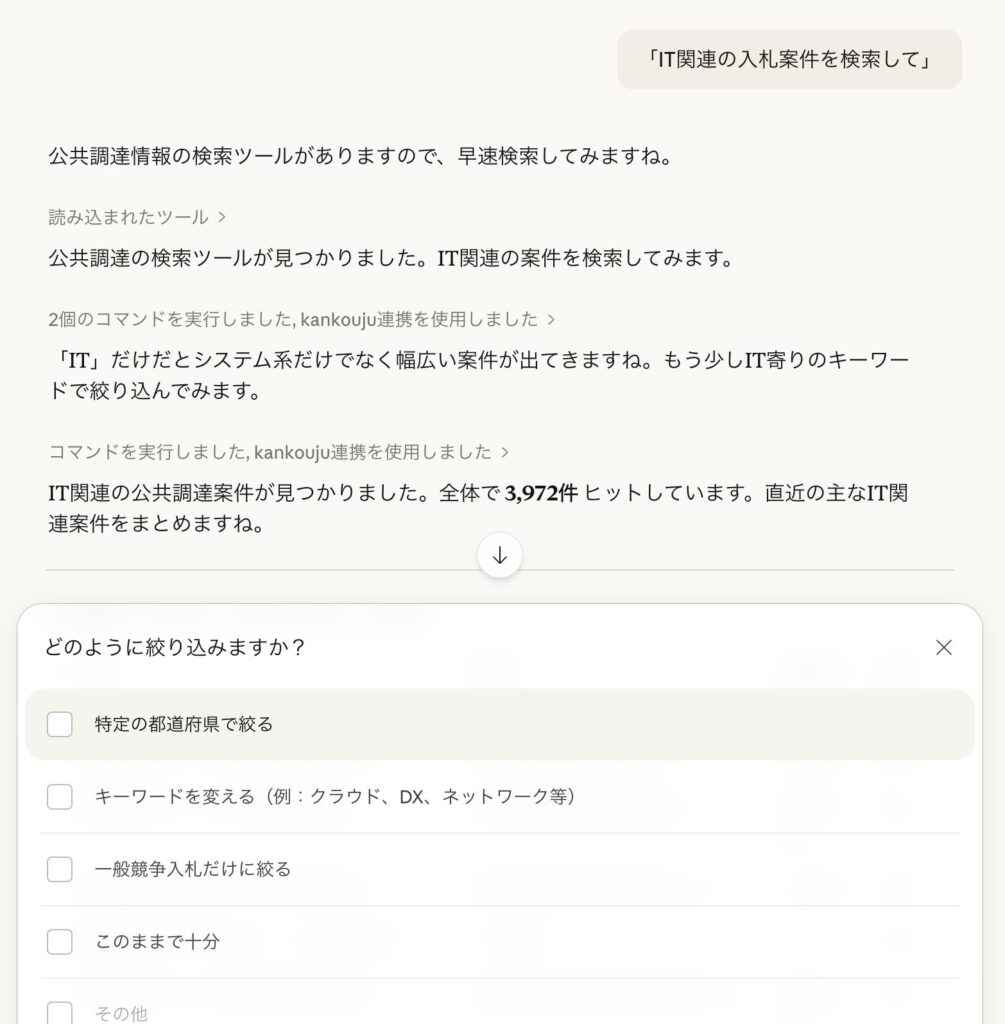The height and width of the screenshot is (1024, 1005).
Task: Click the chevron after 2個のコマンドを実行しました line
Action: coord(551,320)
